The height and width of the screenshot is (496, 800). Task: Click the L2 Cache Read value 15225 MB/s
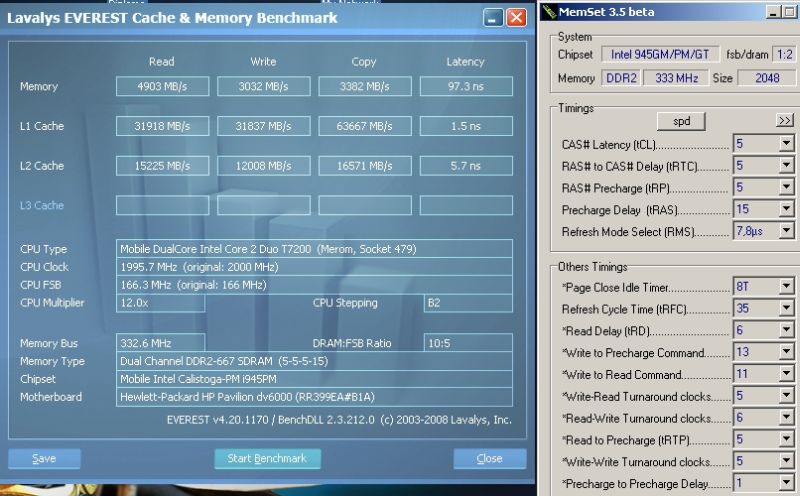point(162,166)
